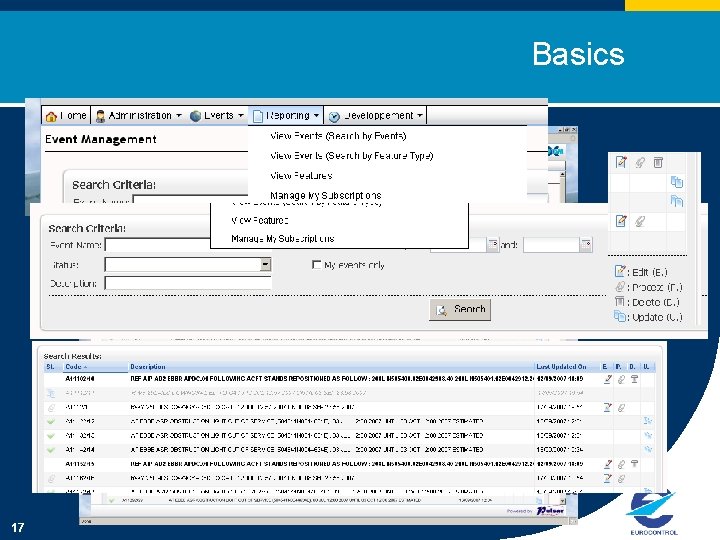720x540 pixels.
Task: Expand the Developpement menu arrow
Action: 420,116
